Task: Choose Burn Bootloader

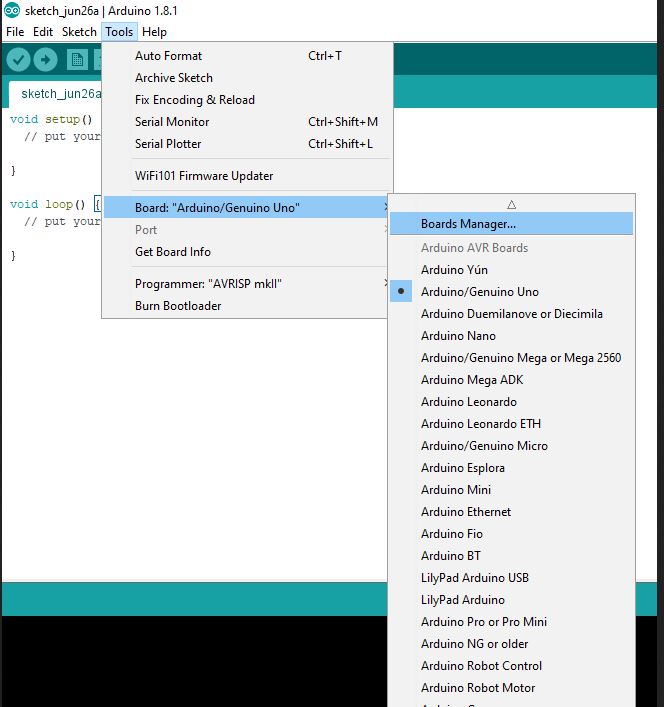Action: [246, 306]
